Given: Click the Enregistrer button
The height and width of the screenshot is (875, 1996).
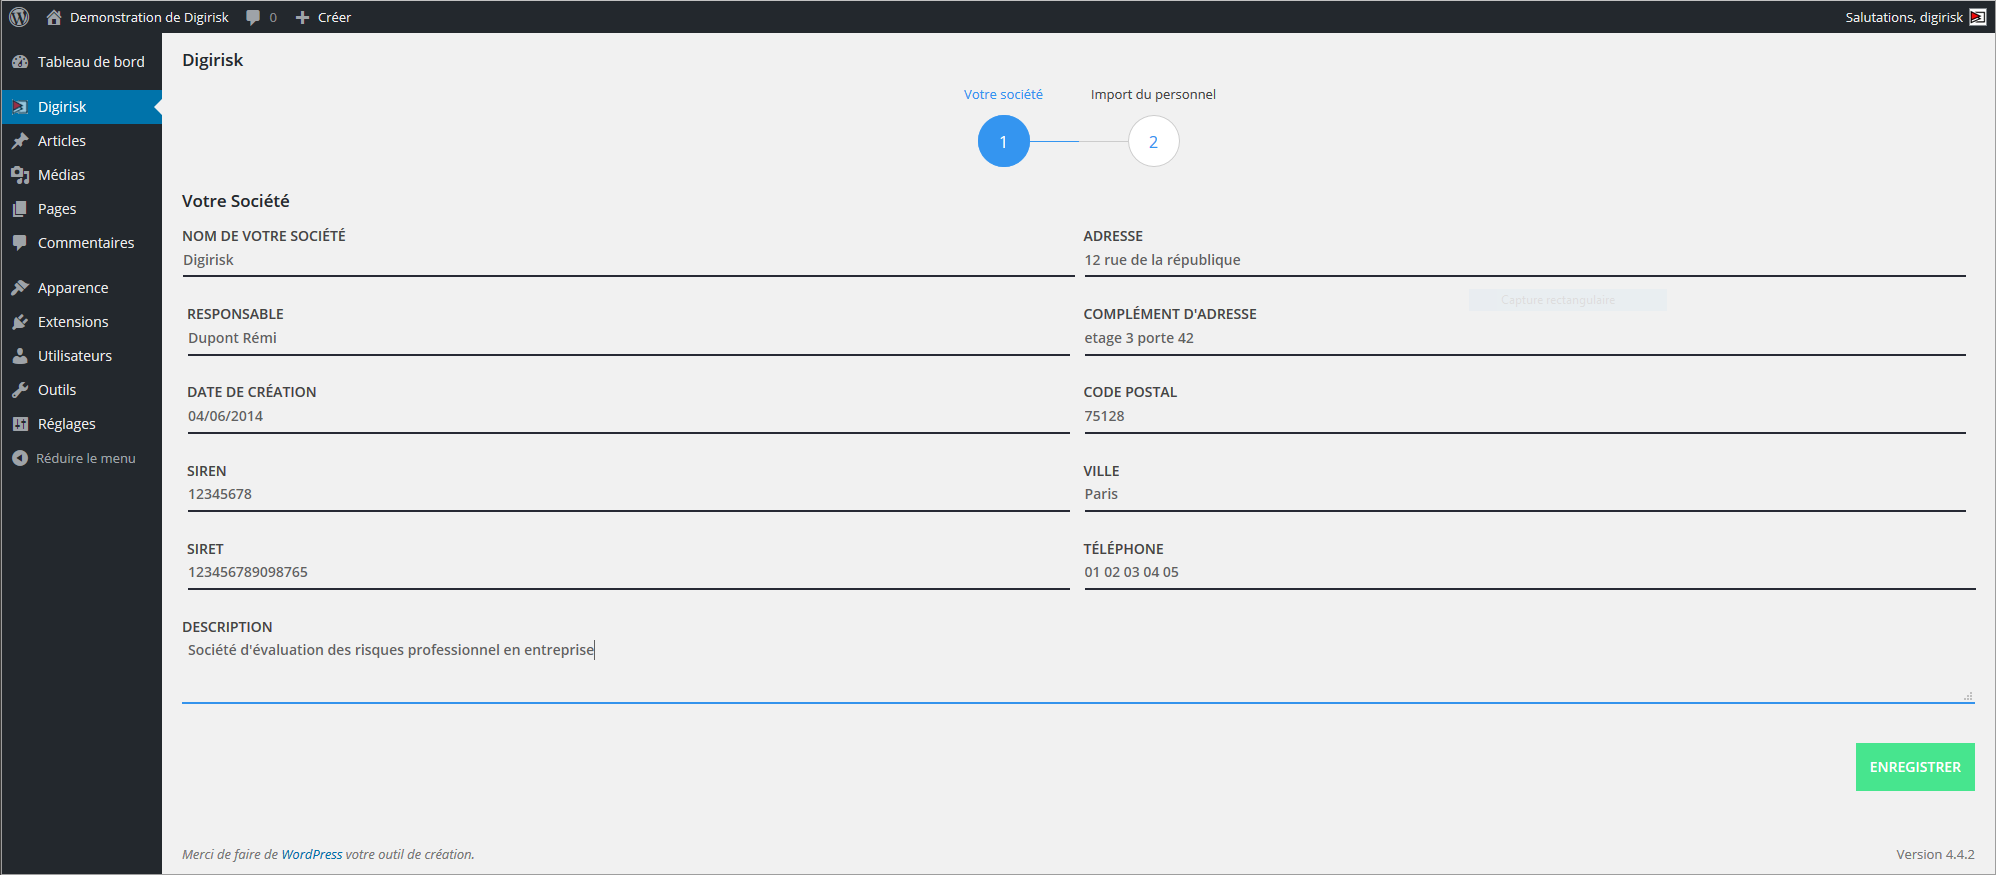Looking at the screenshot, I should (1915, 767).
